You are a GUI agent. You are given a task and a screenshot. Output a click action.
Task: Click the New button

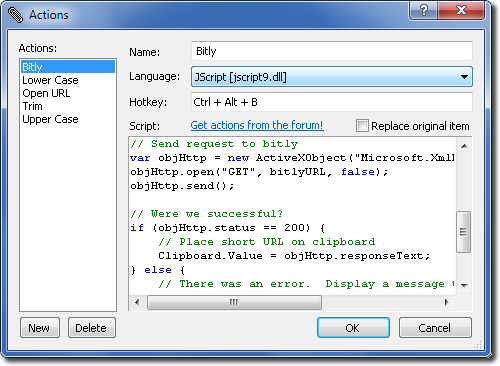(40, 328)
